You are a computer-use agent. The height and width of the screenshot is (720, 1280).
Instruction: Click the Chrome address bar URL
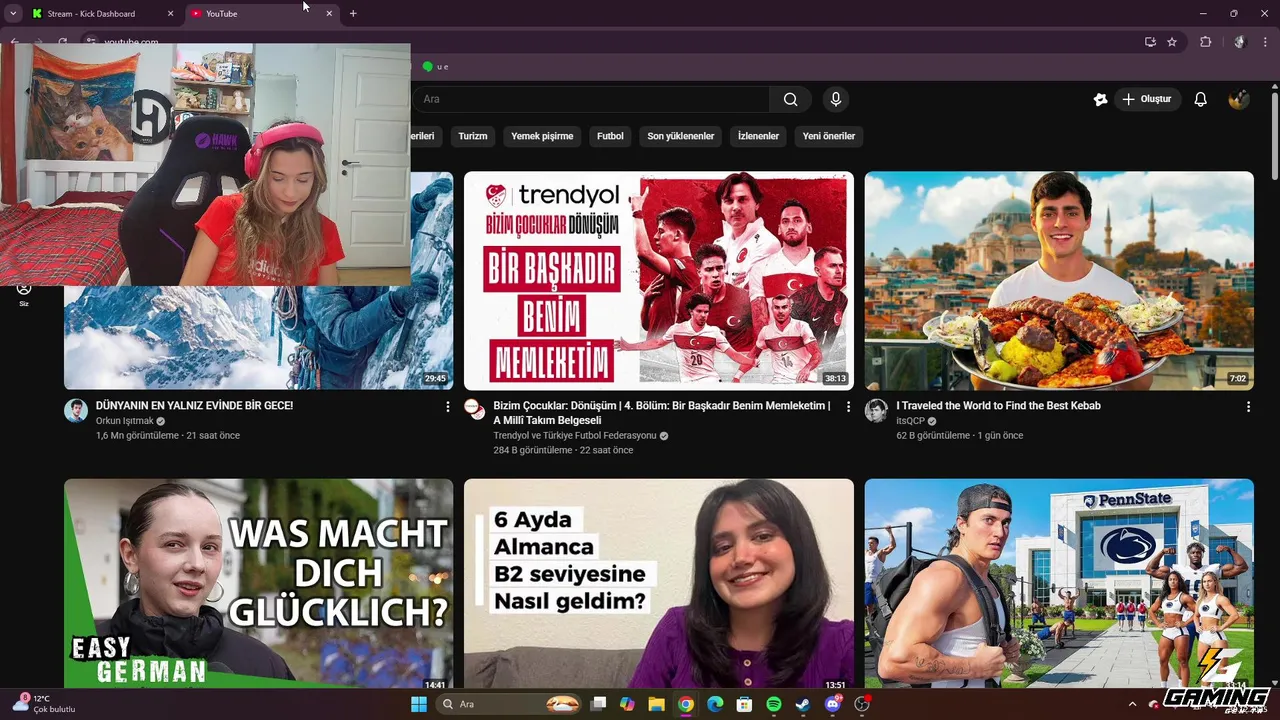[131, 42]
